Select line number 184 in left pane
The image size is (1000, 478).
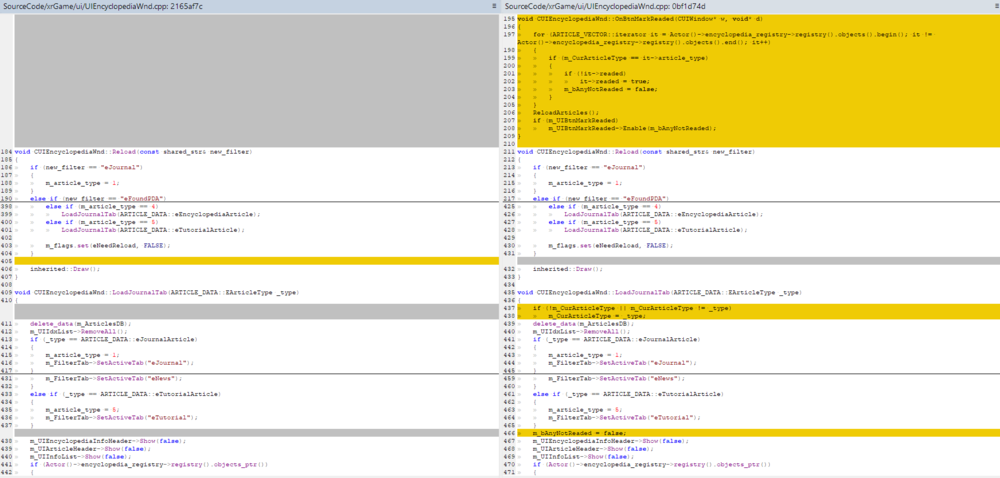click(7, 151)
